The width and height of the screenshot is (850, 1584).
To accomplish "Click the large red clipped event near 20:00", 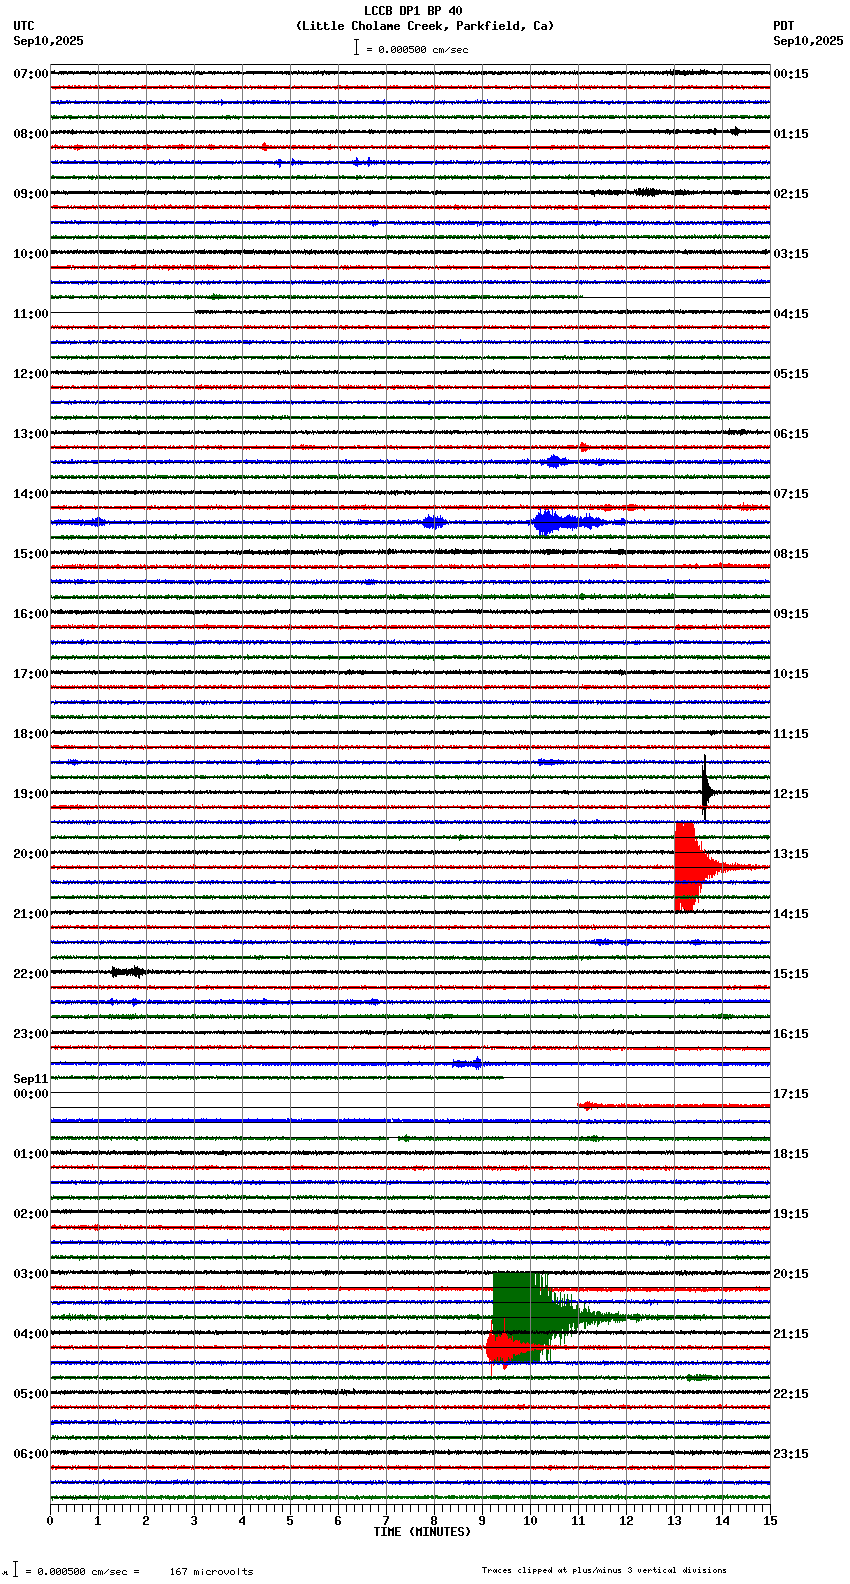I will [x=696, y=867].
